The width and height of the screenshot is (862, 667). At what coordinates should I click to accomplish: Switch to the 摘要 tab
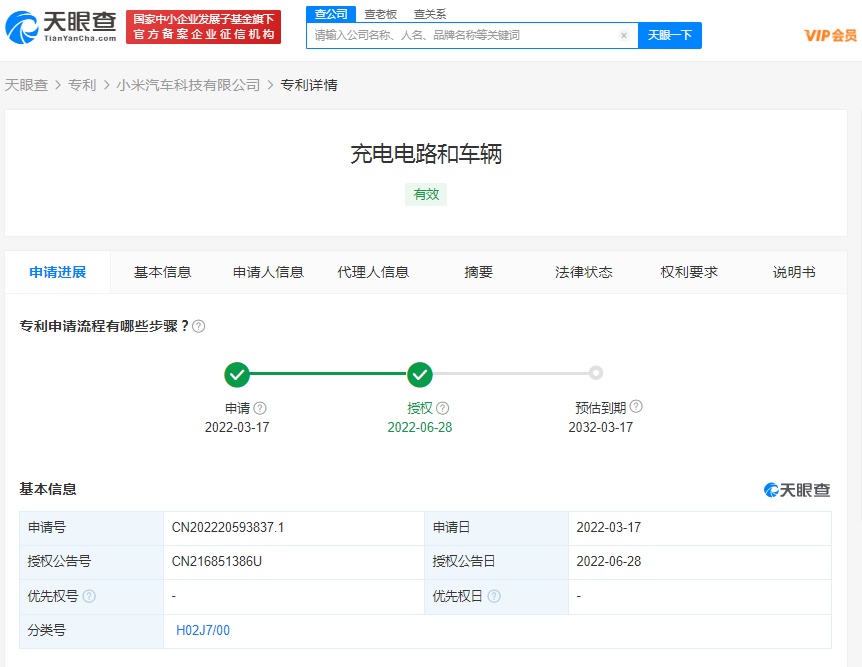(478, 272)
